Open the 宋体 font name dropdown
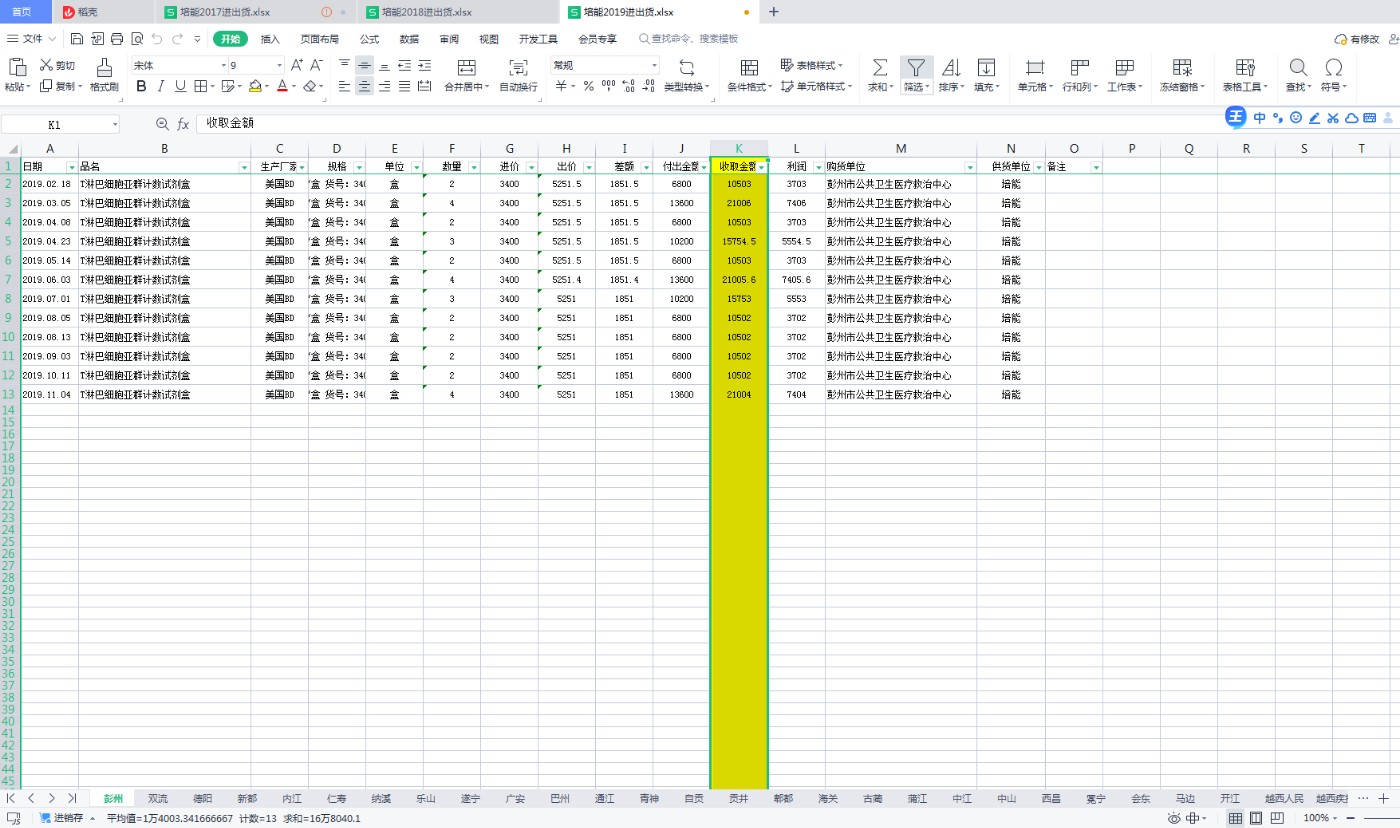Image resolution: width=1400 pixels, height=828 pixels. 223,66
